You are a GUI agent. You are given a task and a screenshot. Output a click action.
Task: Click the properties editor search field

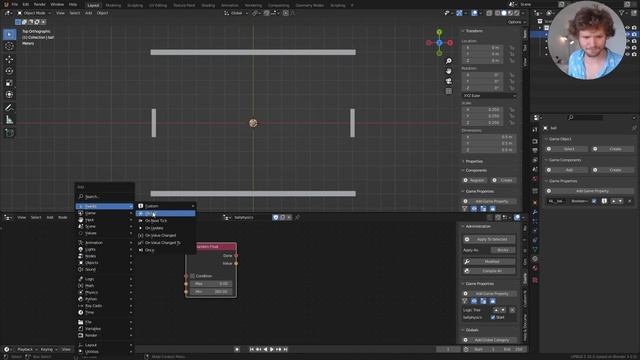pyautogui.click(x=586, y=118)
